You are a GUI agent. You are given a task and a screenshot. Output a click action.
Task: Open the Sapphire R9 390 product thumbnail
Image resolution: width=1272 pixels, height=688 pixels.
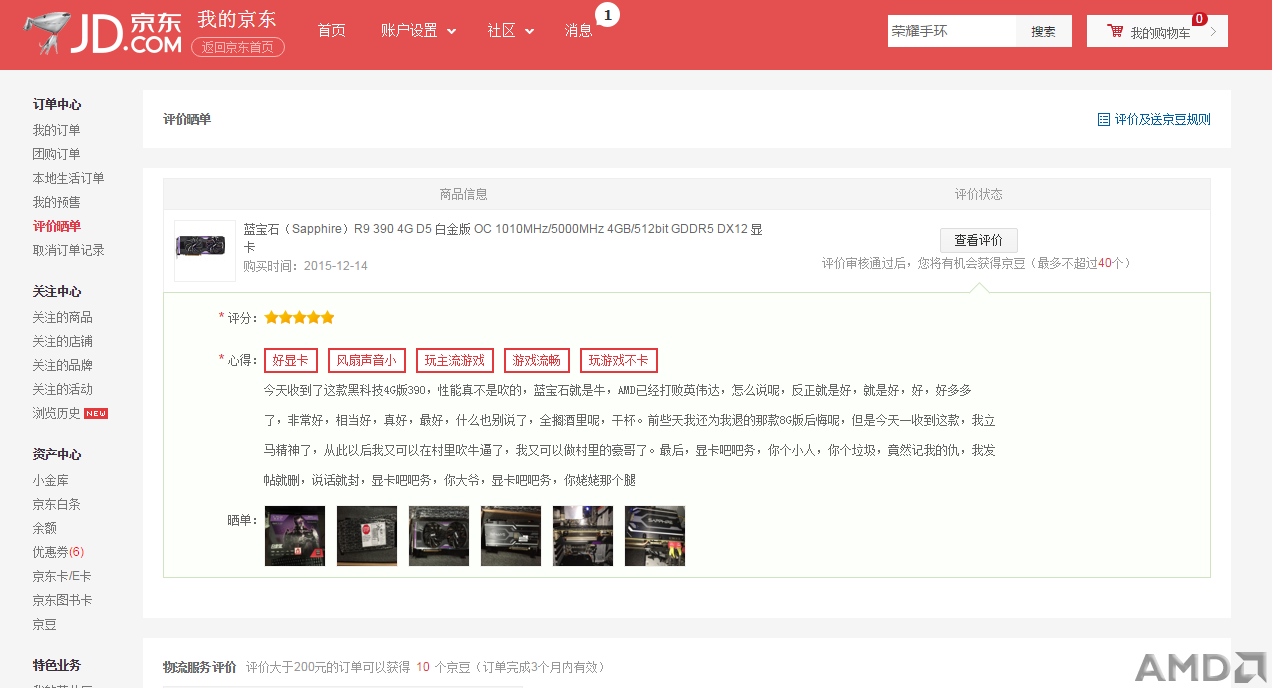tap(205, 250)
